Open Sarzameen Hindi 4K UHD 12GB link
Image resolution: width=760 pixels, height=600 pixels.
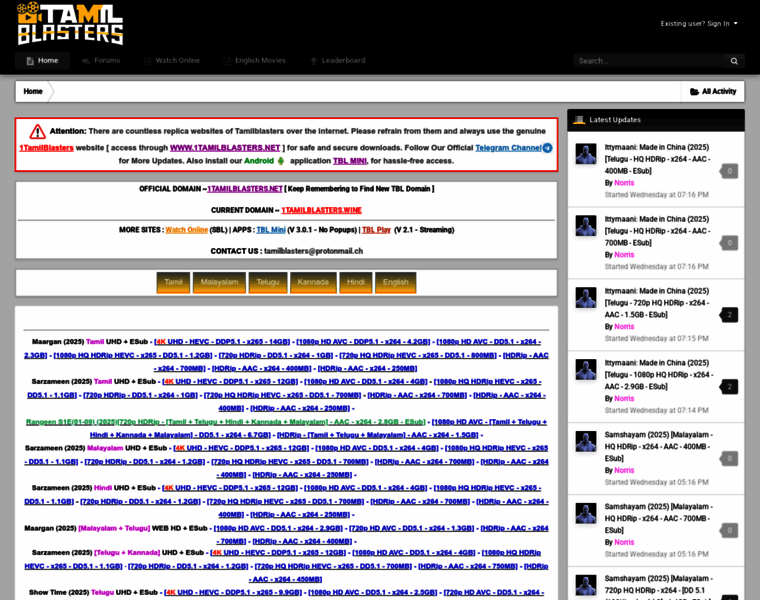(230, 488)
